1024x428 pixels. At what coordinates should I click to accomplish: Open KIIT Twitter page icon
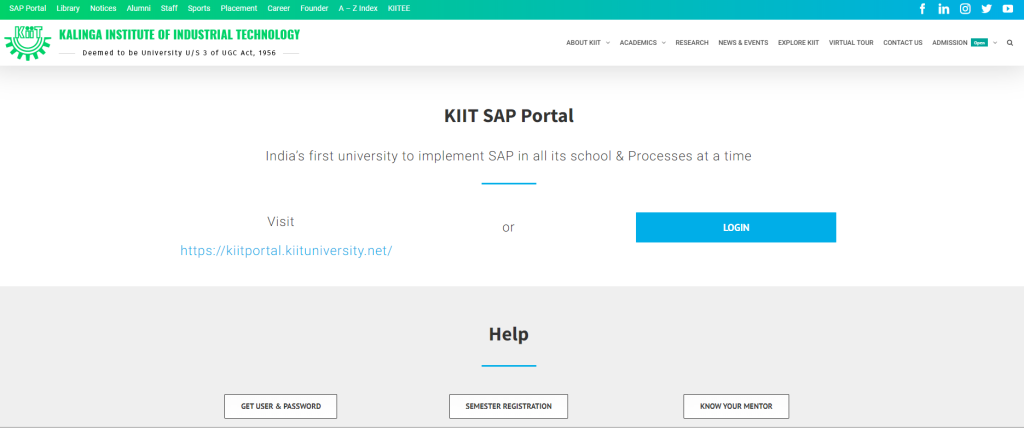tap(986, 8)
